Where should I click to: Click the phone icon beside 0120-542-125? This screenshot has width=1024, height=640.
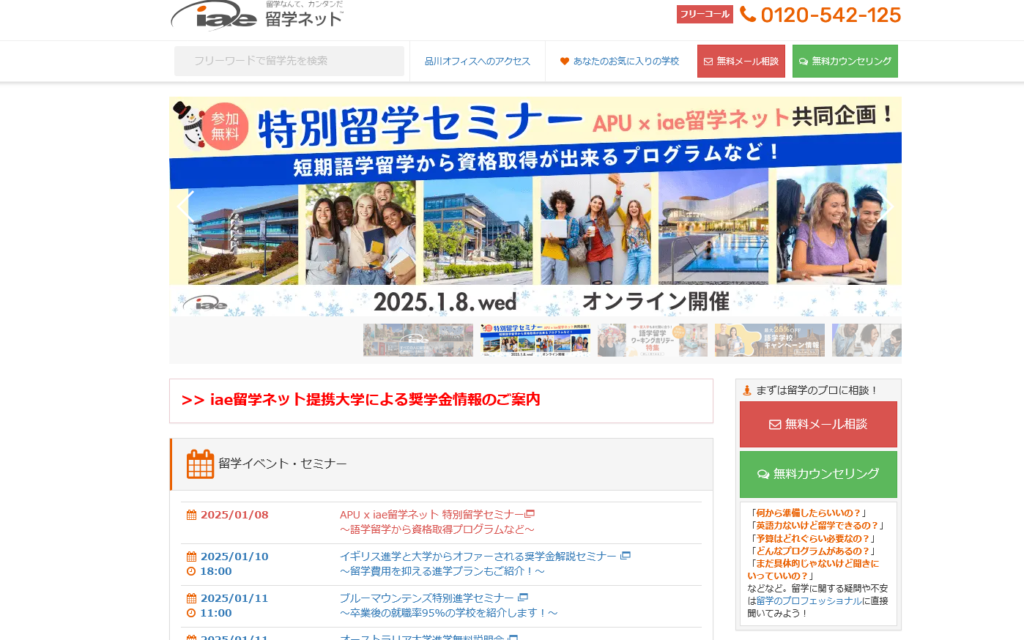pyautogui.click(x=748, y=14)
